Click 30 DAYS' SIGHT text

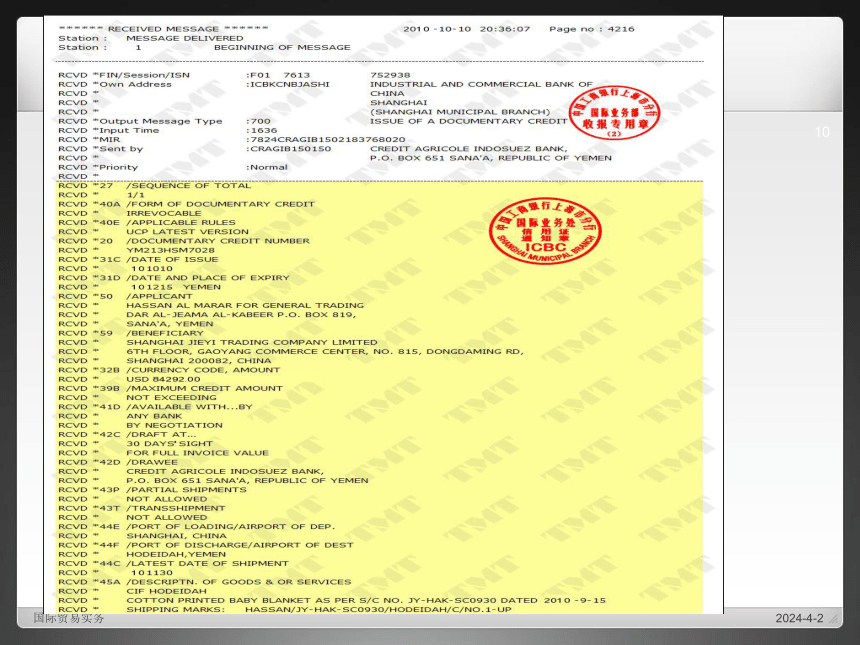169,444
